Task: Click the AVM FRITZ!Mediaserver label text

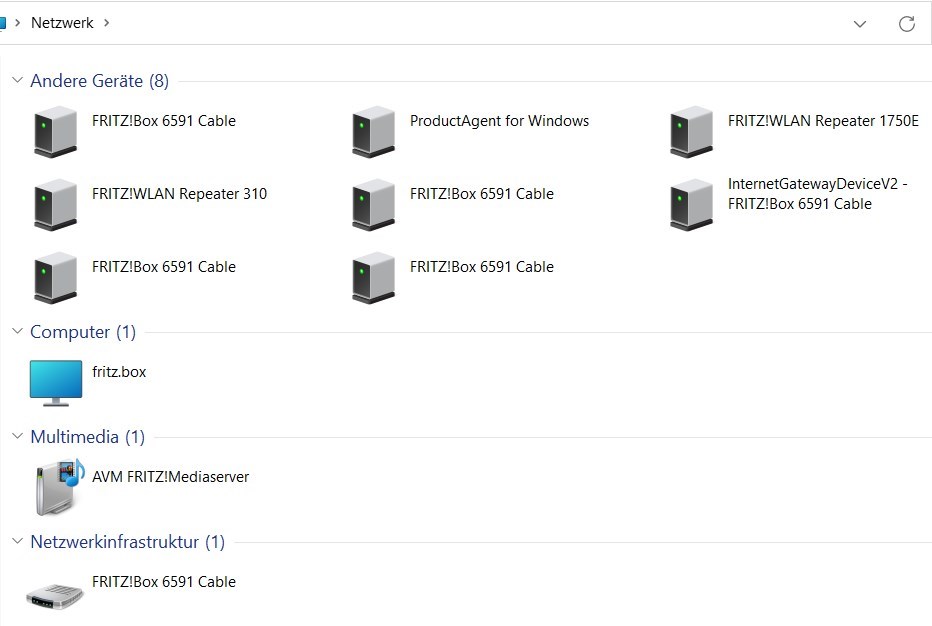Action: click(170, 477)
